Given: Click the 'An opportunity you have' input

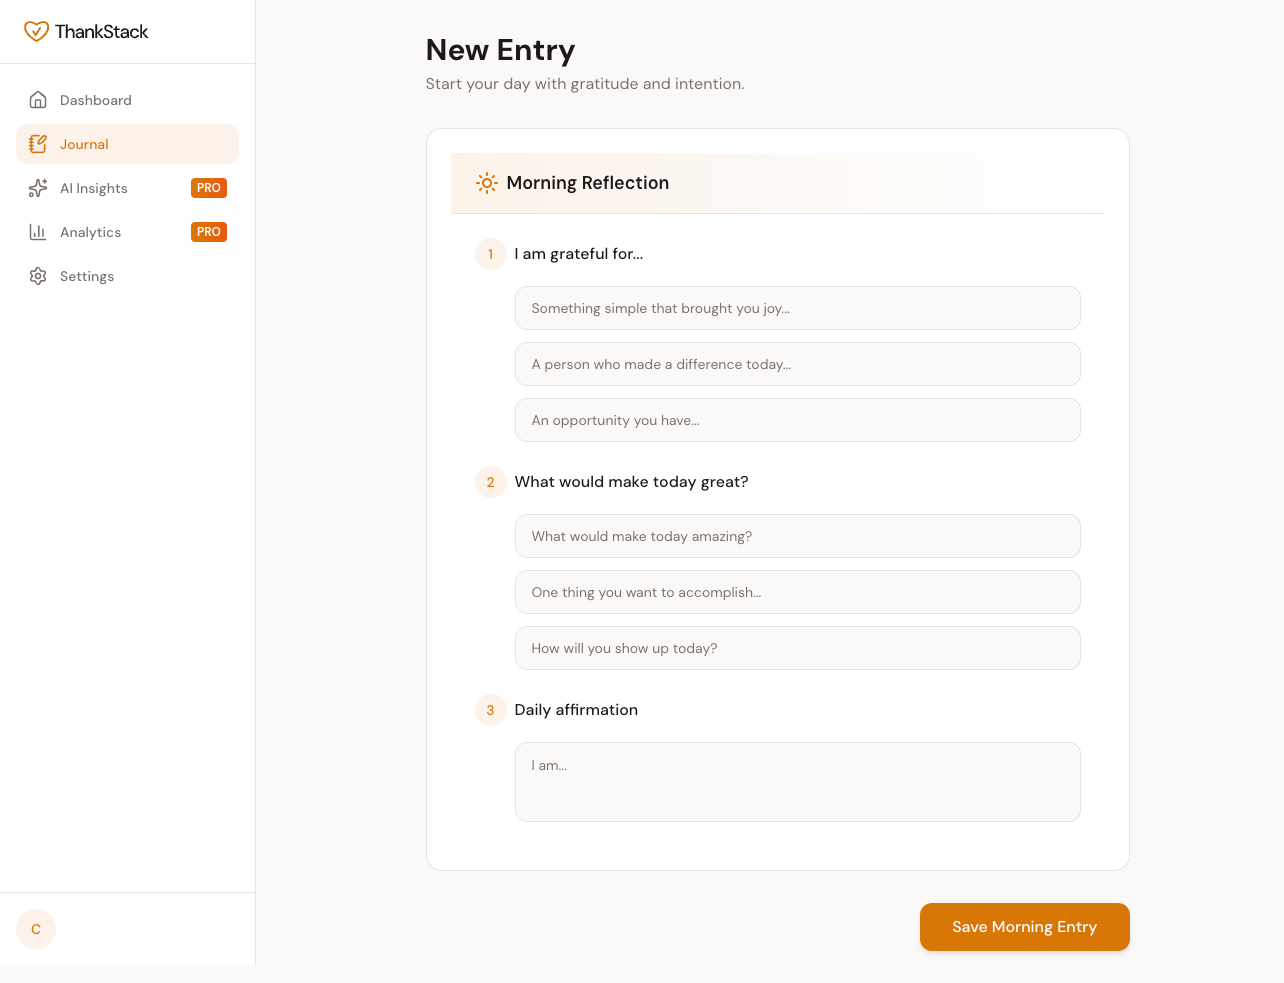Looking at the screenshot, I should (x=797, y=420).
